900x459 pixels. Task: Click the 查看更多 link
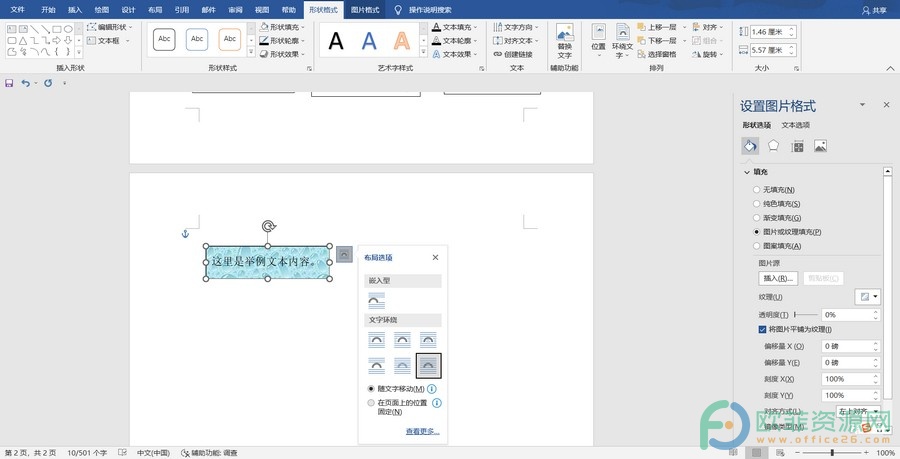[422, 431]
